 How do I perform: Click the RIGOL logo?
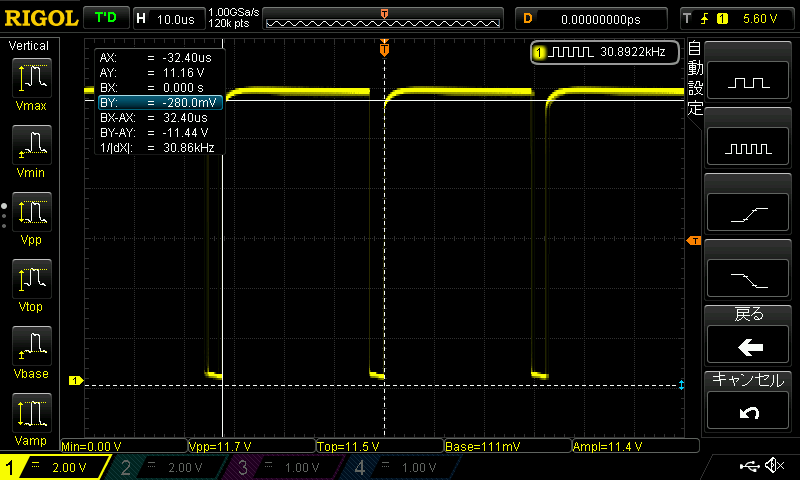pos(41,18)
